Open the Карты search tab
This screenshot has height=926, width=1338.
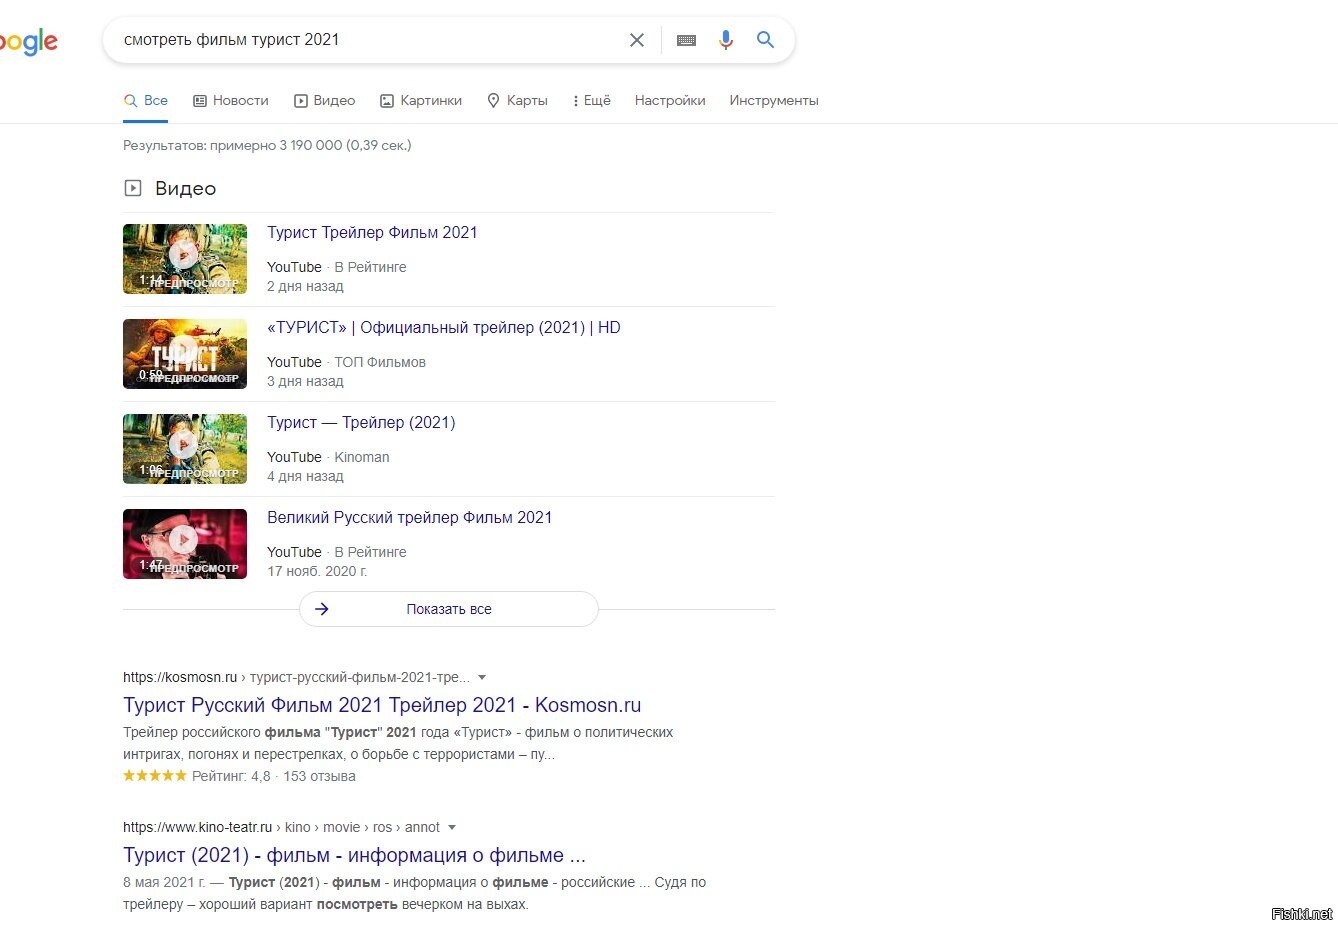click(x=517, y=100)
